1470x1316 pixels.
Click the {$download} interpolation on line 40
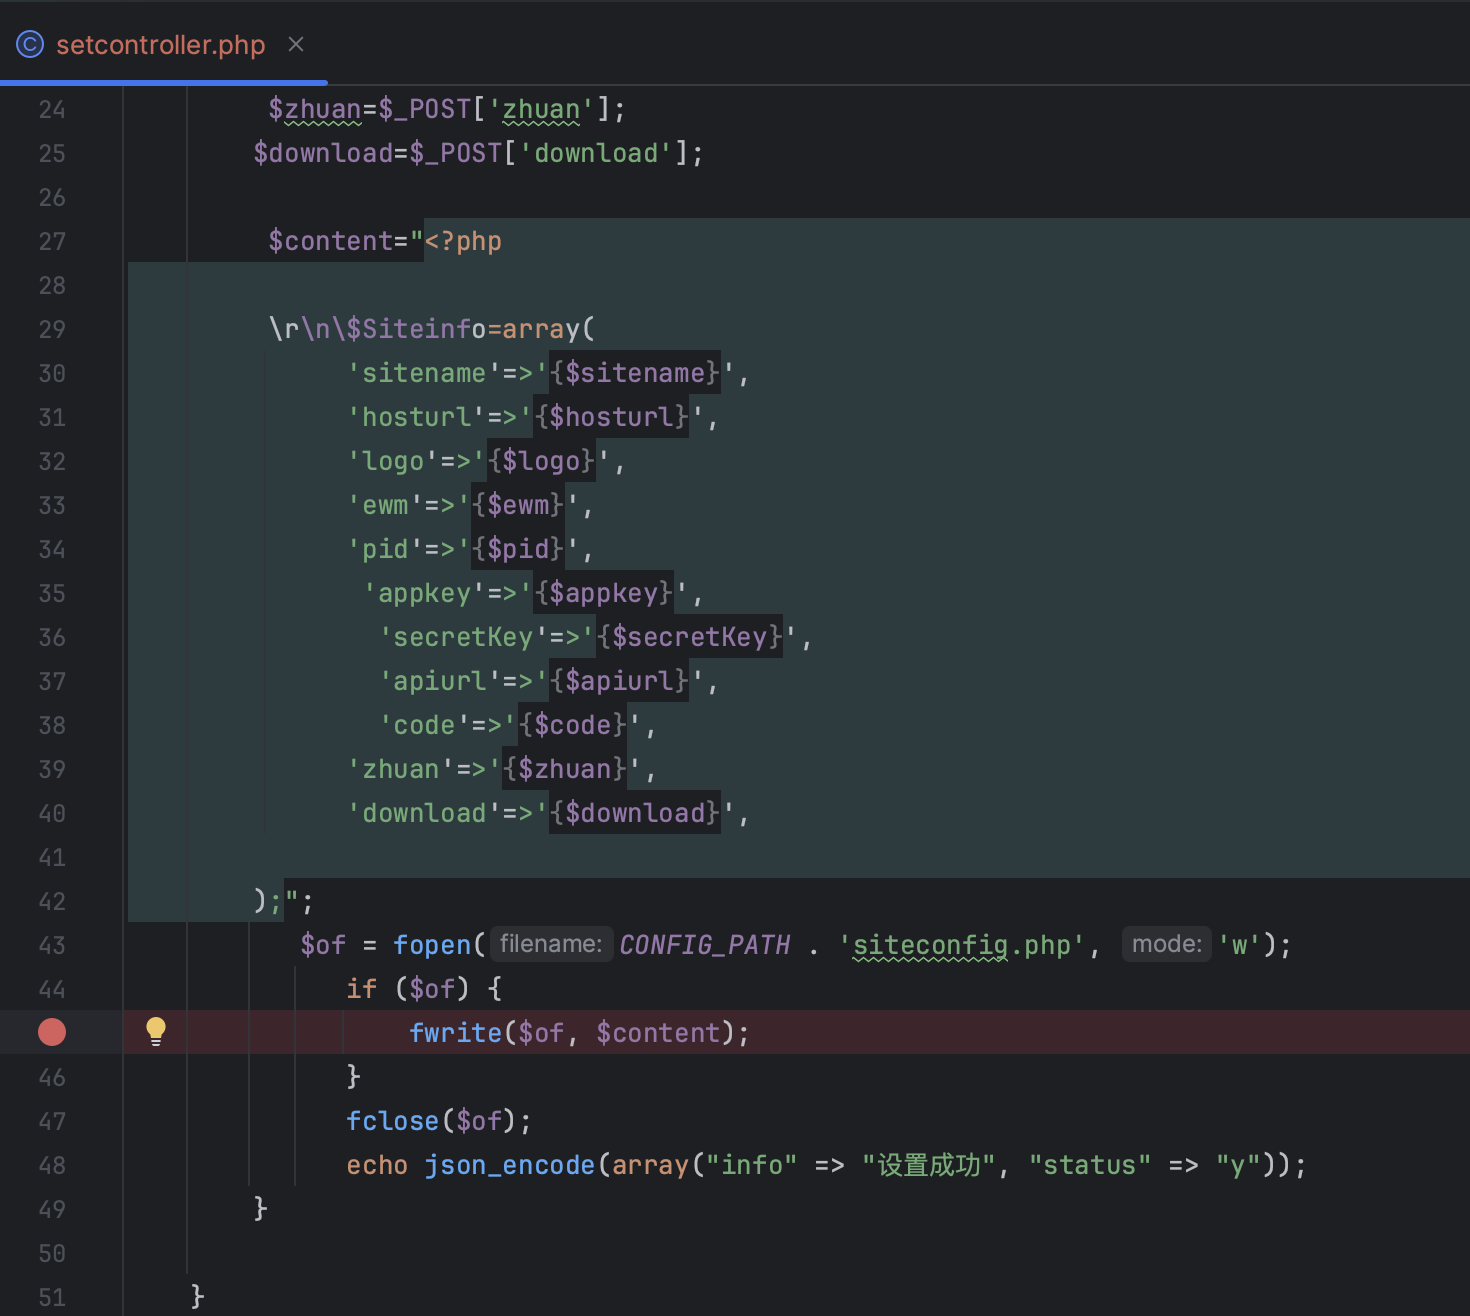[x=635, y=813]
